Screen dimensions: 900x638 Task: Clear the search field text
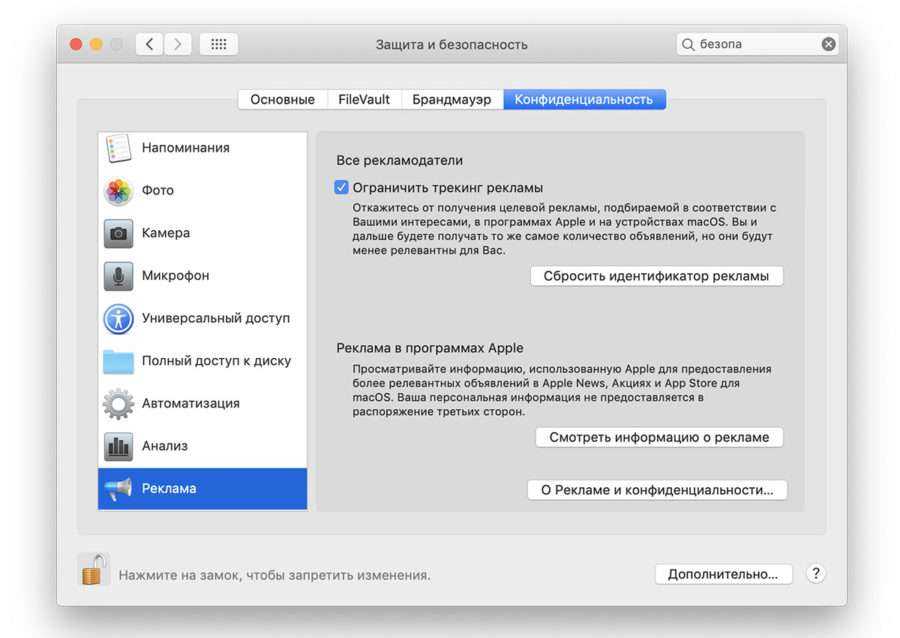[x=828, y=44]
